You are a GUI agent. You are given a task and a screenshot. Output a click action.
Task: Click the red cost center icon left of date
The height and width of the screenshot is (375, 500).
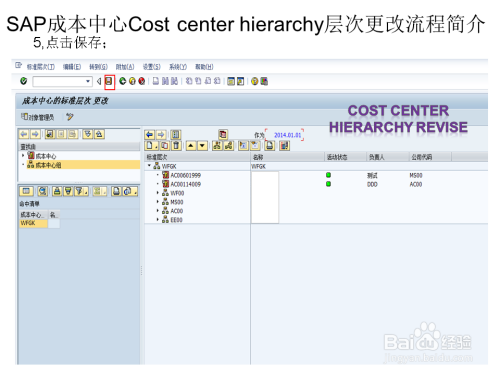(x=223, y=135)
